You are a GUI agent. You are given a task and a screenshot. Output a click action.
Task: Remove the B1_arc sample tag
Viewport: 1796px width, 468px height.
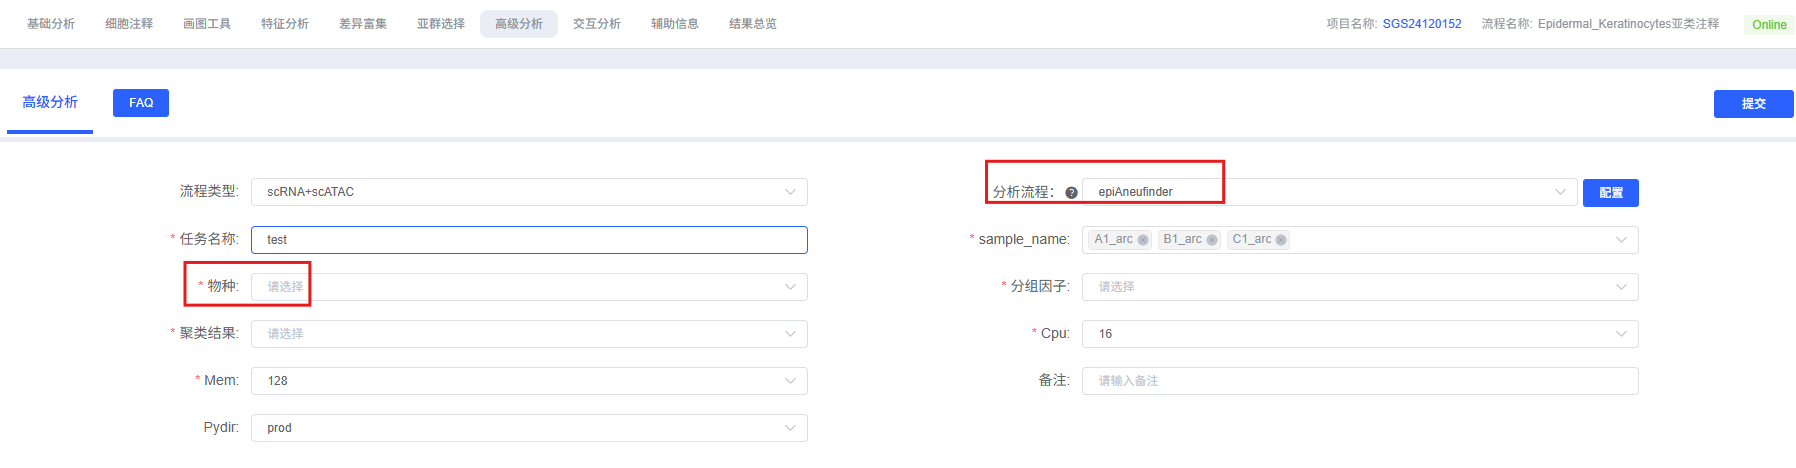tap(1212, 240)
